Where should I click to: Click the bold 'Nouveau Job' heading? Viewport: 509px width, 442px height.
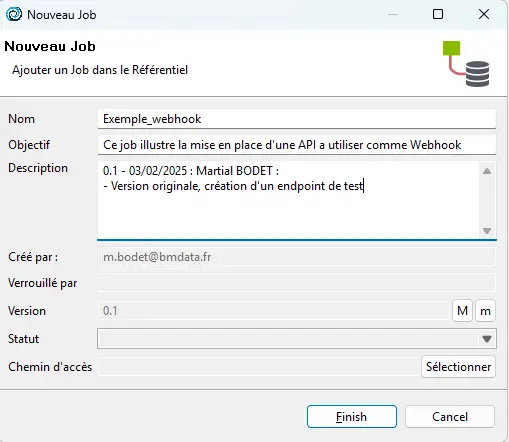click(x=50, y=46)
